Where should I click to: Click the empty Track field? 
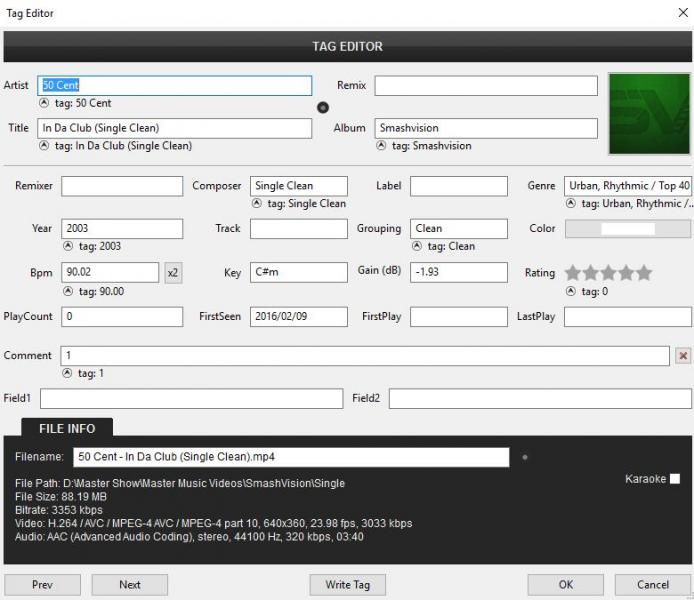299,229
